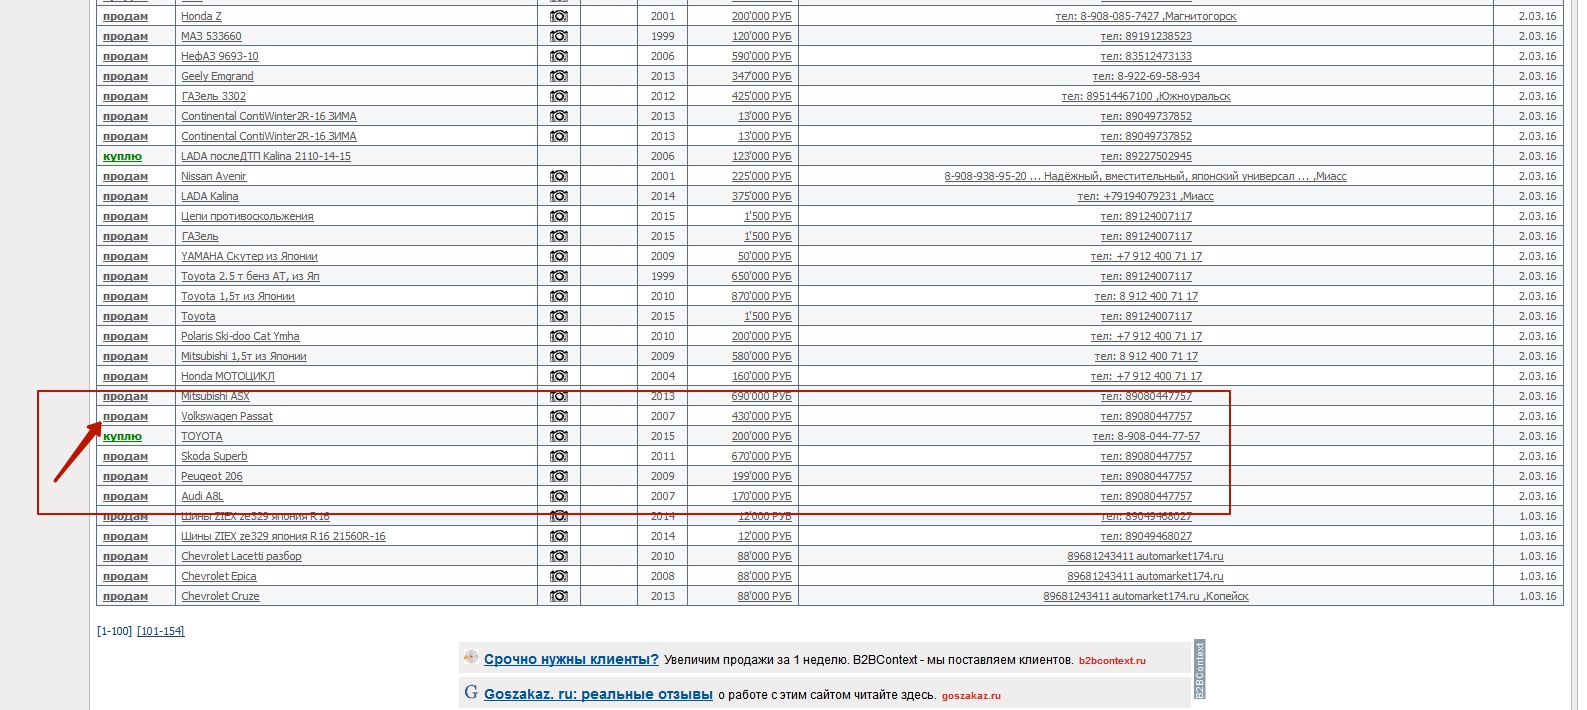Open the camera icon for Mitsubishi 1,5т из Японии
The image size is (1587, 710).
559,356
